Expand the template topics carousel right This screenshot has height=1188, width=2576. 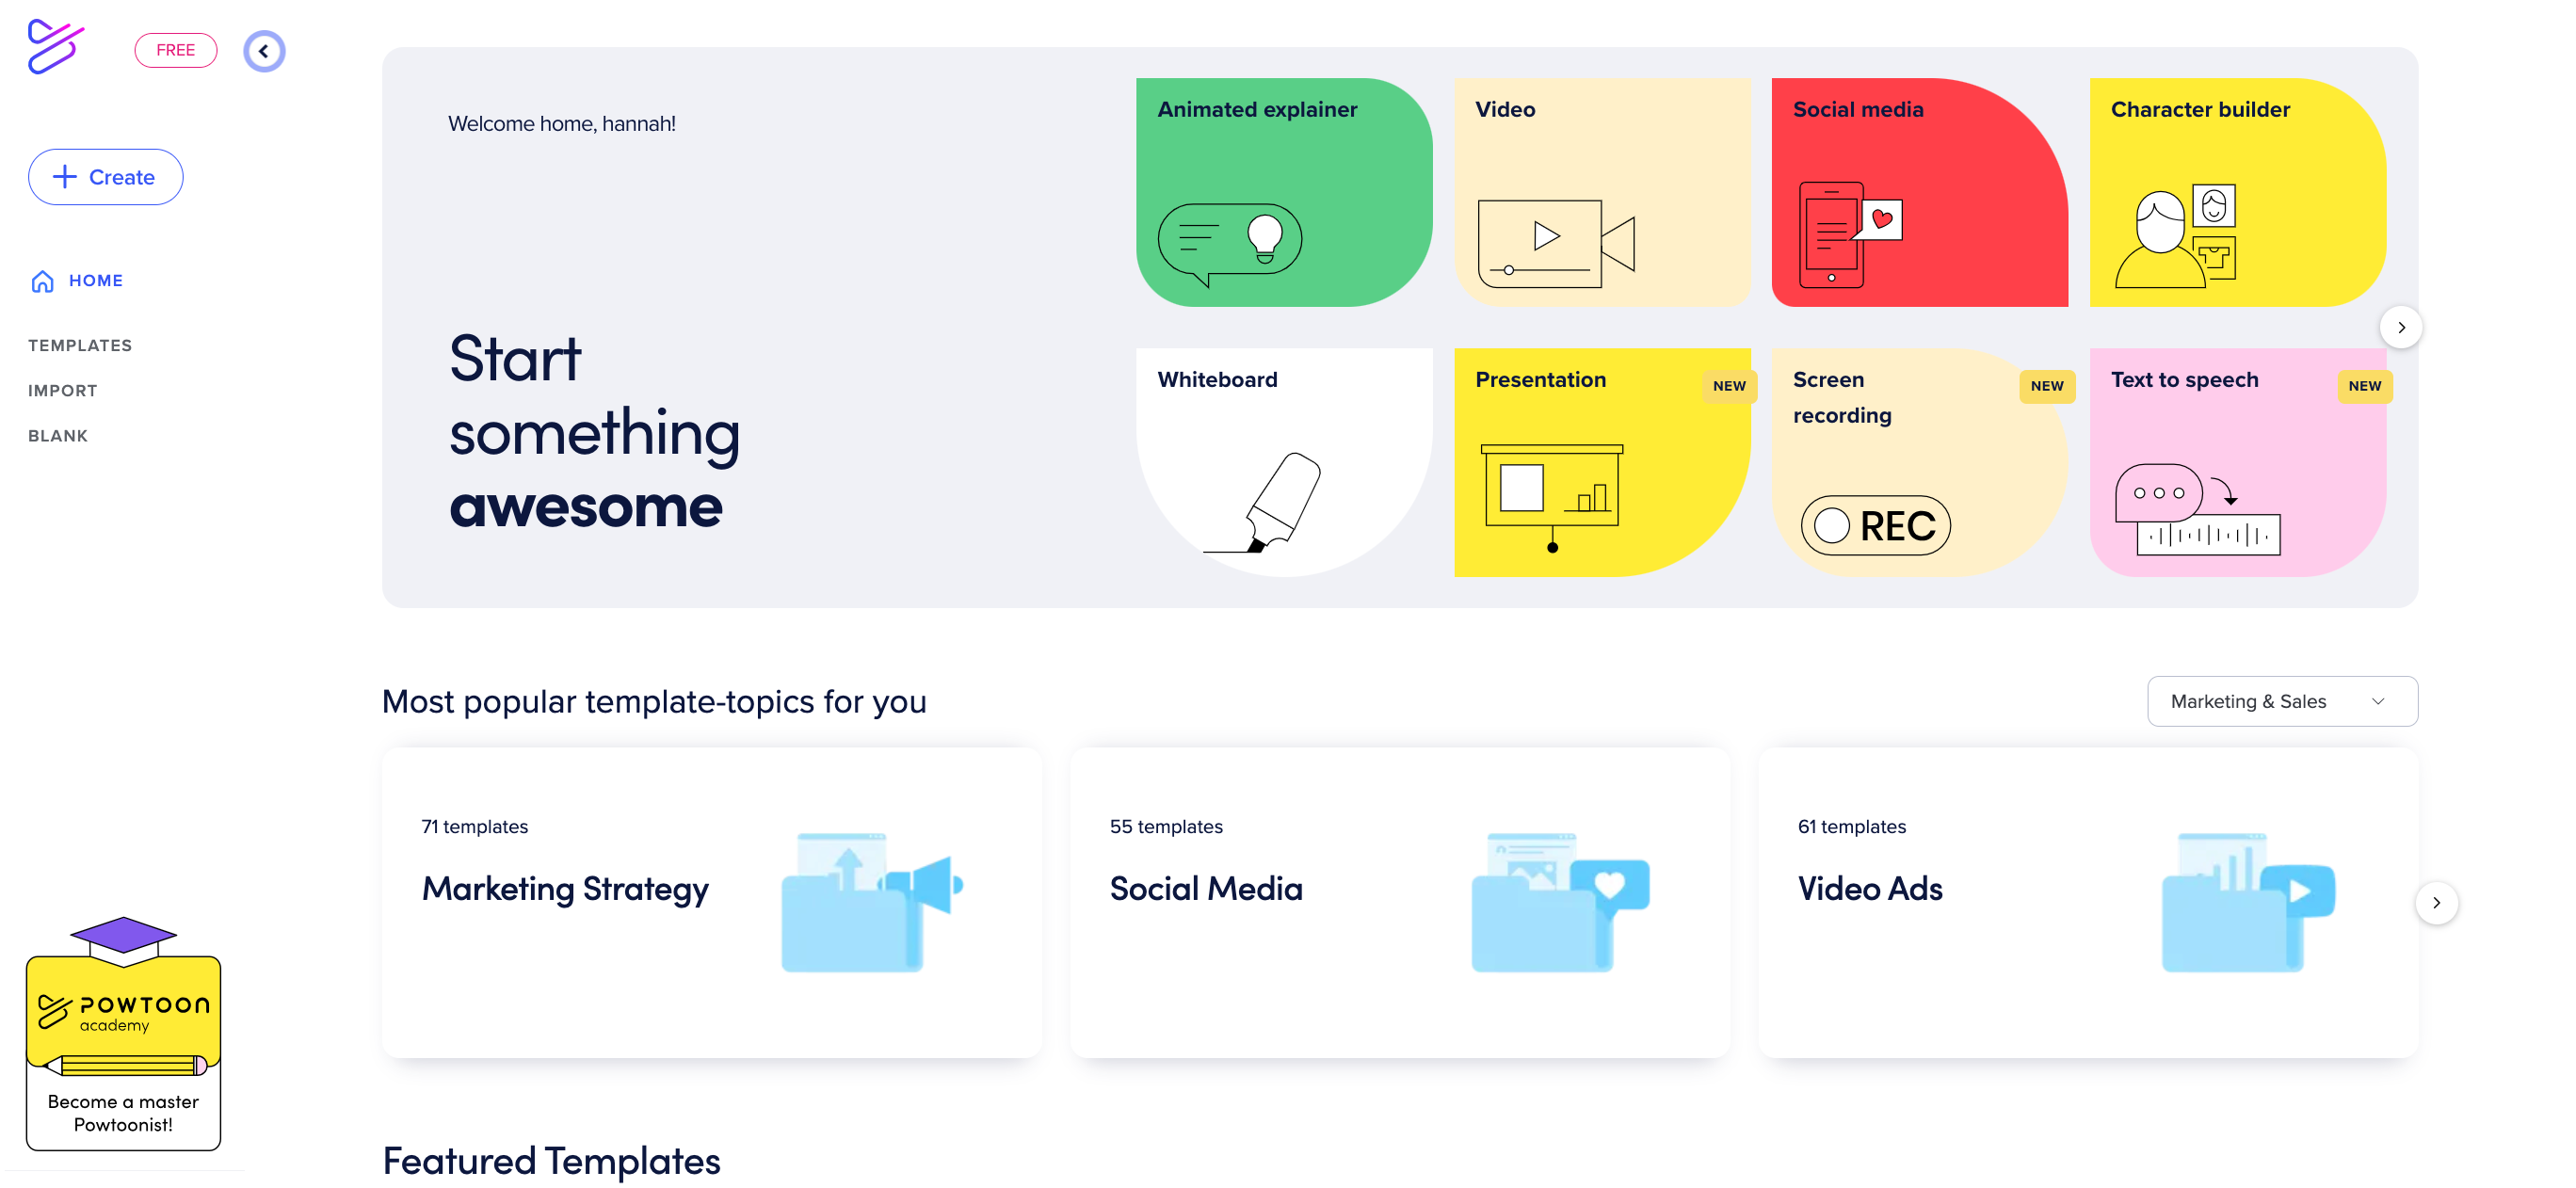pyautogui.click(x=2437, y=902)
